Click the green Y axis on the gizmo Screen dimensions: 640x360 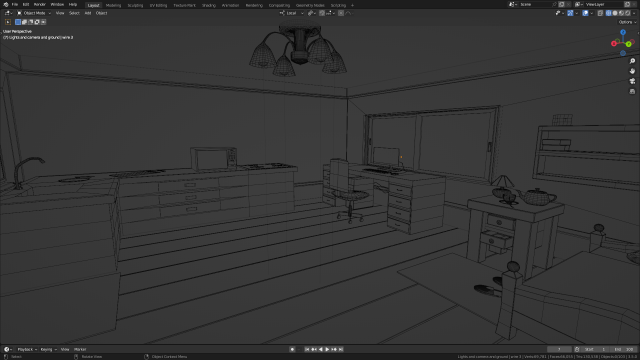pyautogui.click(x=629, y=44)
